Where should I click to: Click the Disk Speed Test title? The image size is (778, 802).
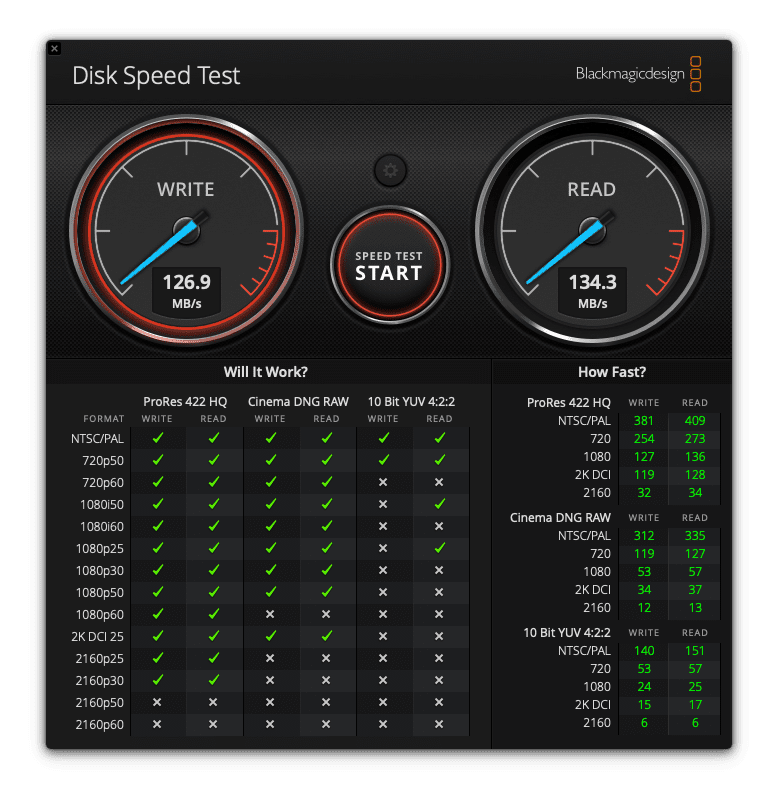tap(155, 76)
